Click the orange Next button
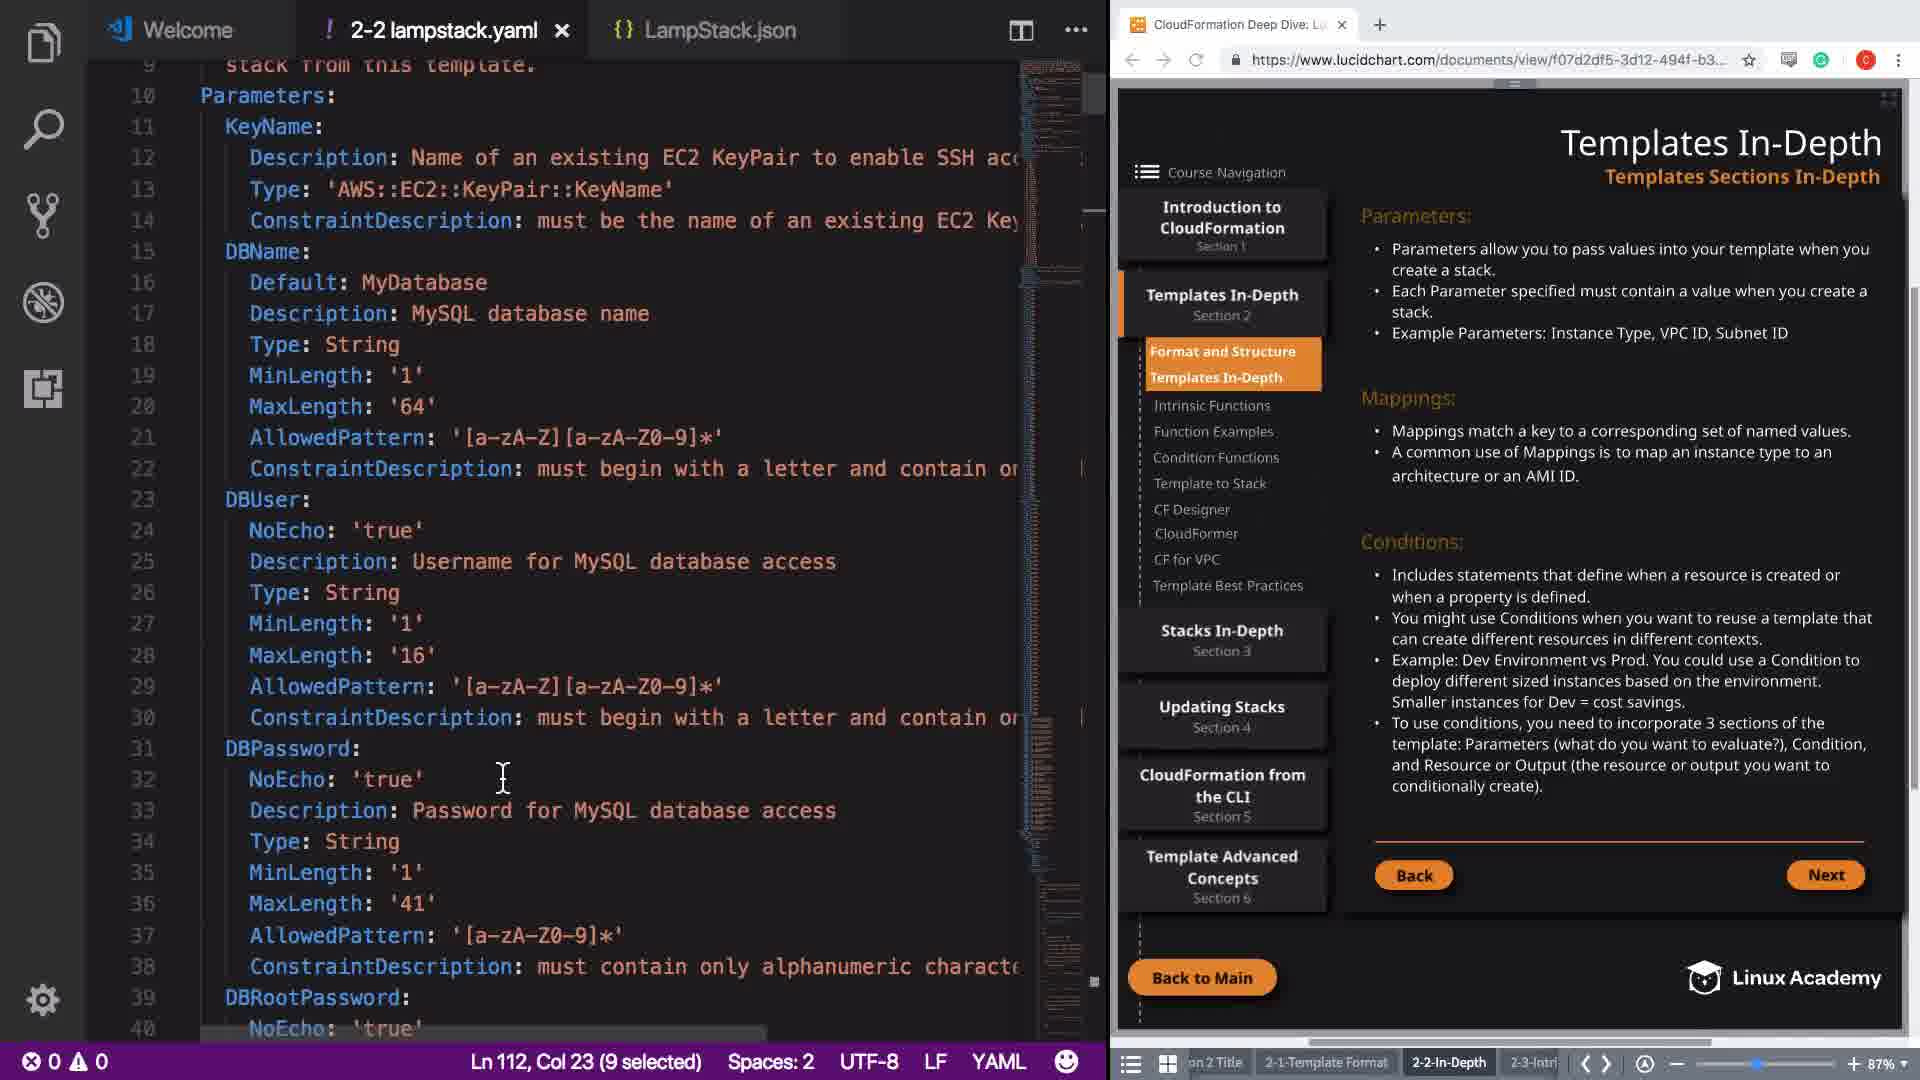 (x=1825, y=875)
